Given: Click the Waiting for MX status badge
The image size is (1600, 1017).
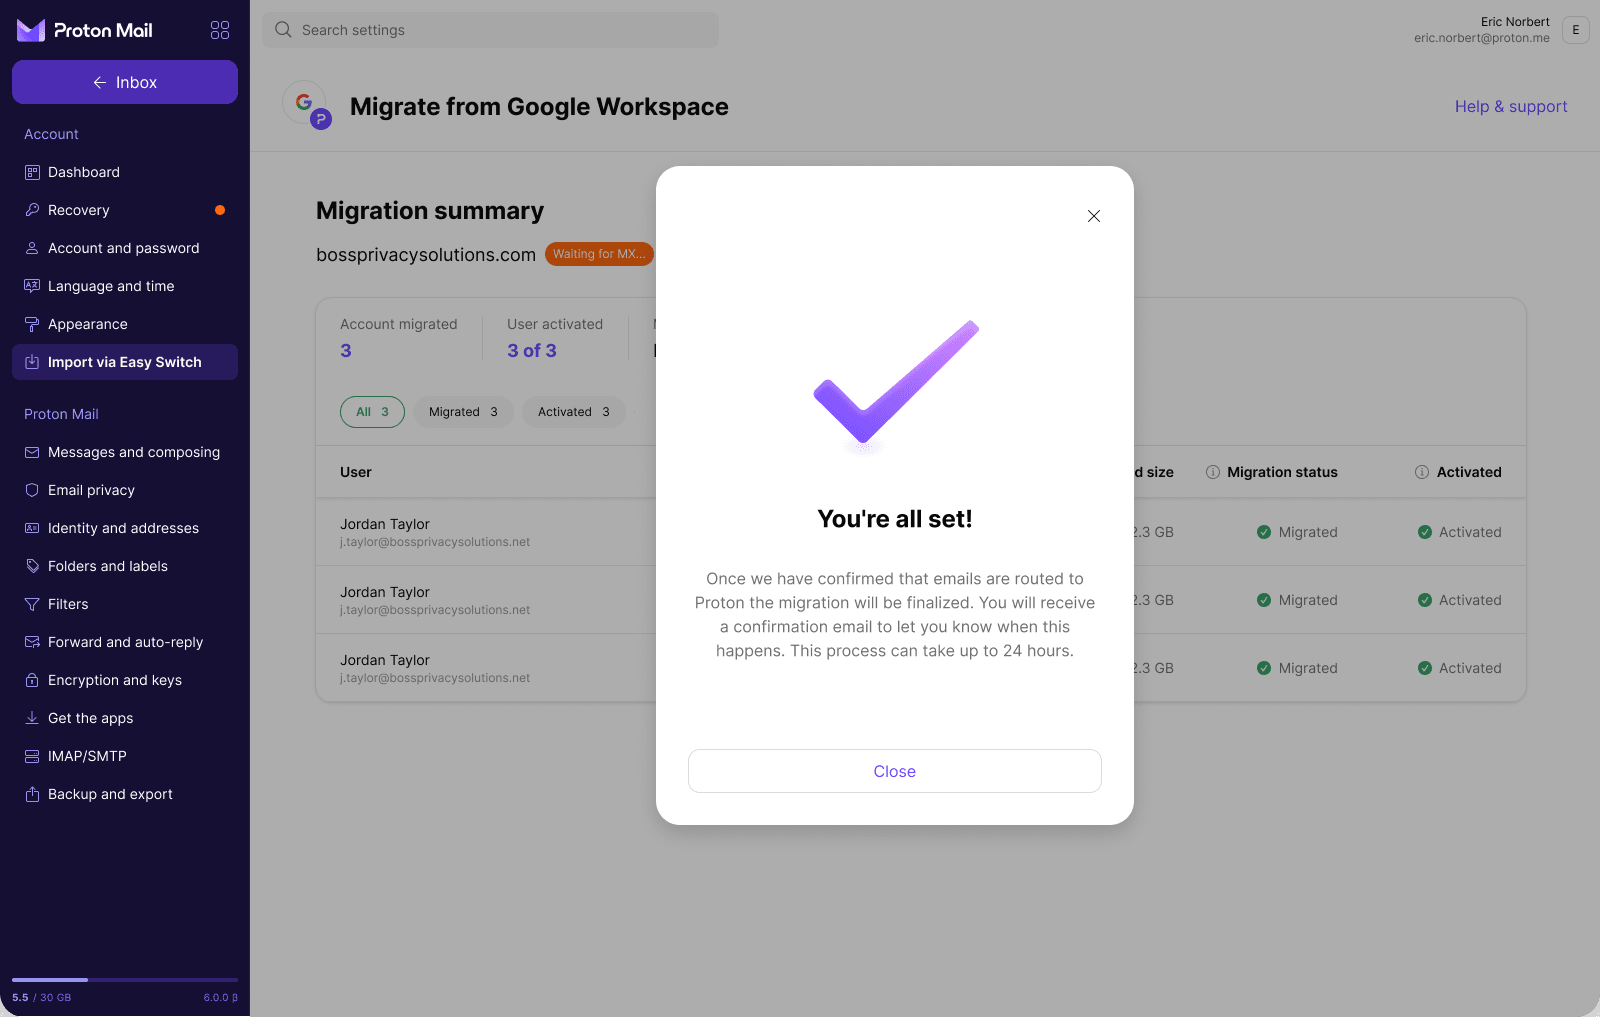Looking at the screenshot, I should click(x=599, y=254).
